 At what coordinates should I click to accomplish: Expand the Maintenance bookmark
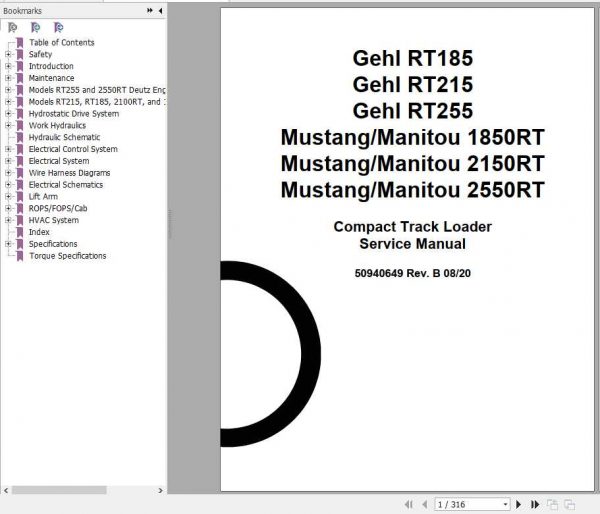(x=8, y=78)
